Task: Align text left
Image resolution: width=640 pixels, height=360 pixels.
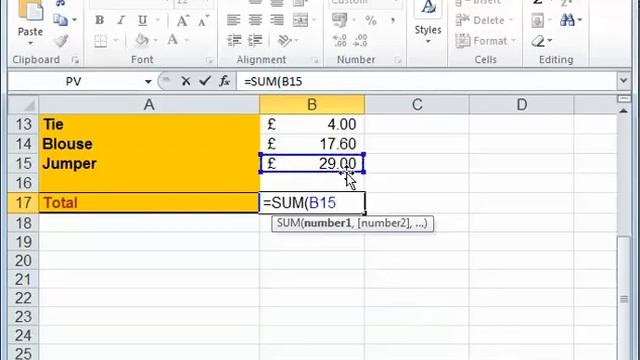Action: (233, 20)
